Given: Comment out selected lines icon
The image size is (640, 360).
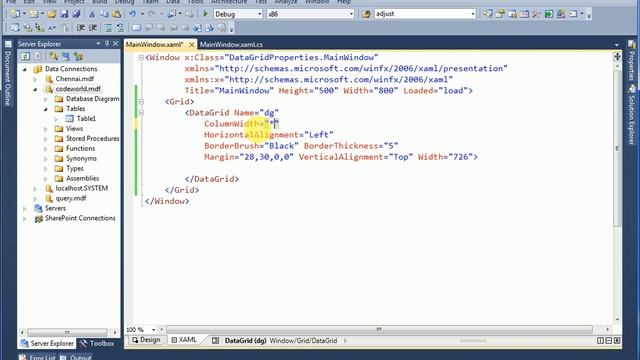Looking at the screenshot, I should coord(108,28).
